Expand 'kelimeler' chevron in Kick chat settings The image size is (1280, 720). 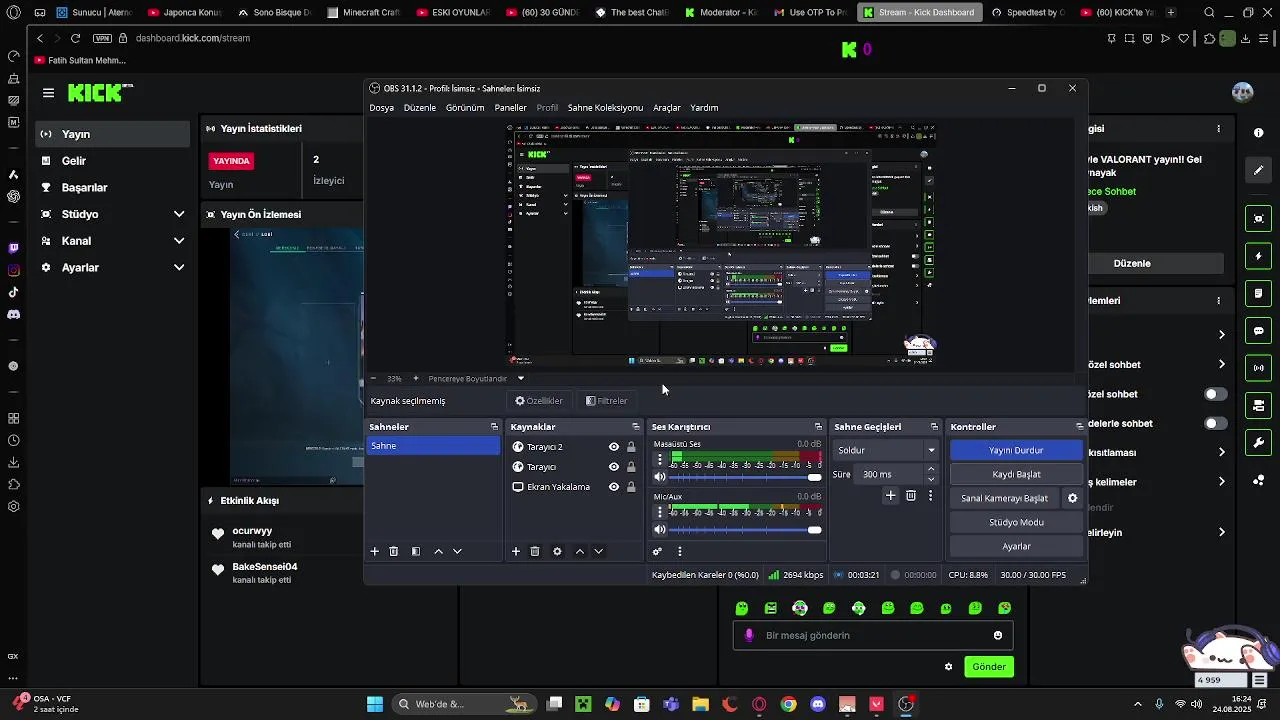pos(1221,481)
